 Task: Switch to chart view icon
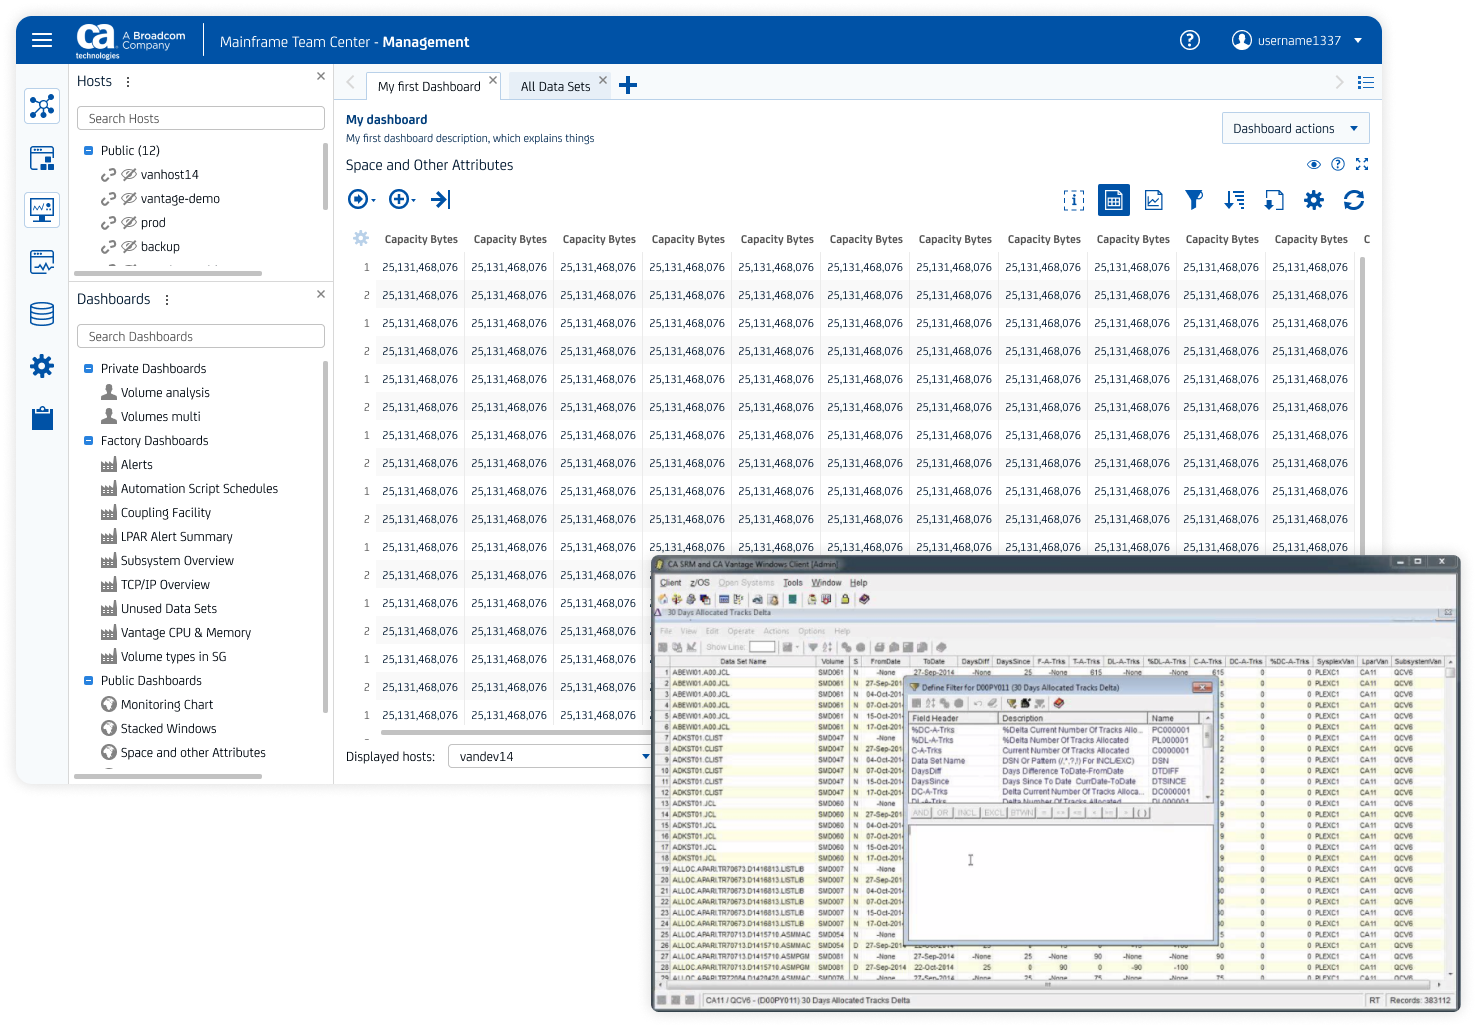coord(1154,200)
